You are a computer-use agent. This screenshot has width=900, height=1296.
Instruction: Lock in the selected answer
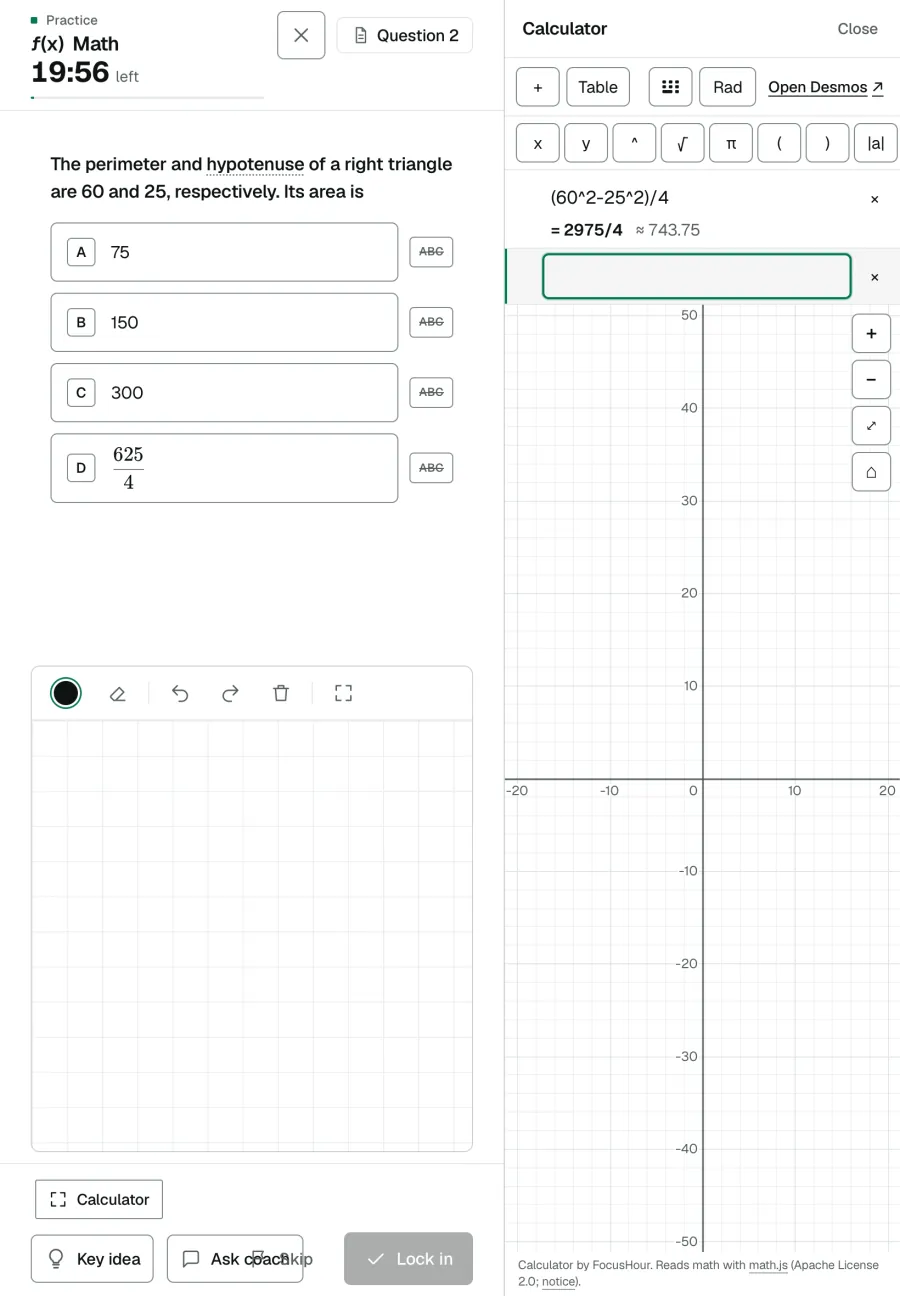[408, 1259]
